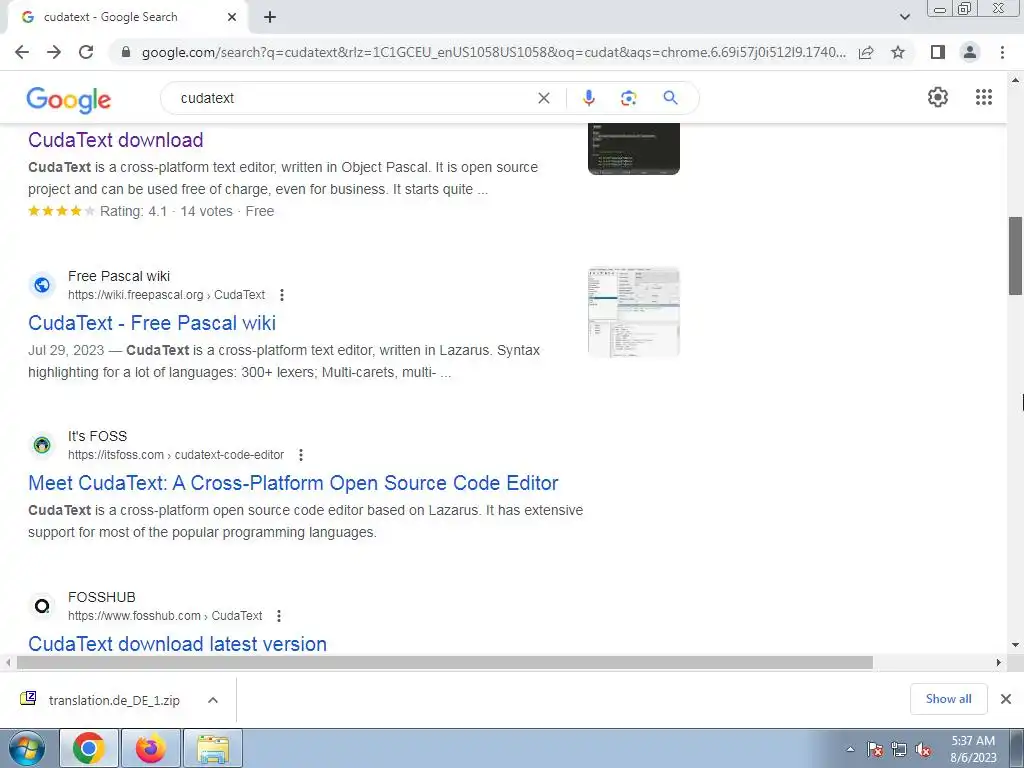This screenshot has width=1024, height=768.
Task: Open Meet CudaText: A Cross-Platform link
Action: coord(293,483)
